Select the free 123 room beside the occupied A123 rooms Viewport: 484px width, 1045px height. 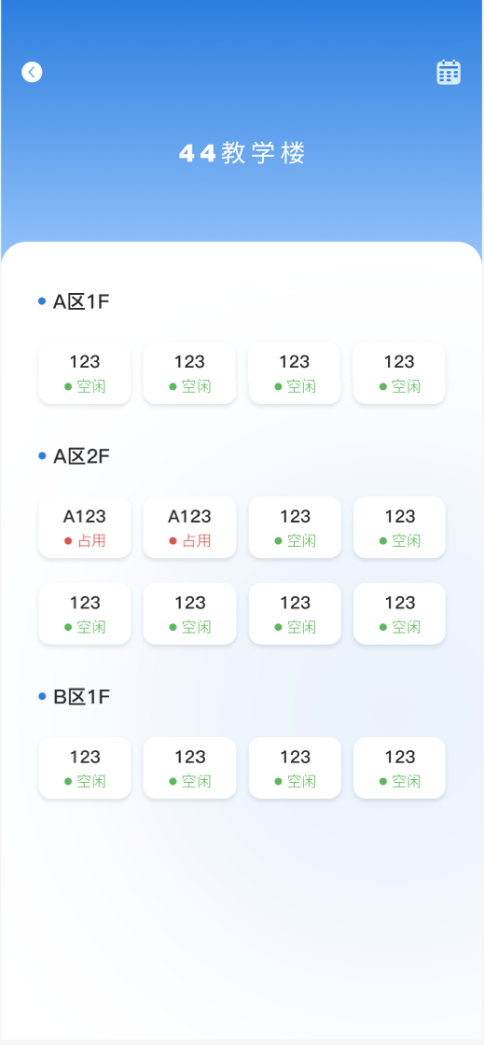(x=295, y=527)
